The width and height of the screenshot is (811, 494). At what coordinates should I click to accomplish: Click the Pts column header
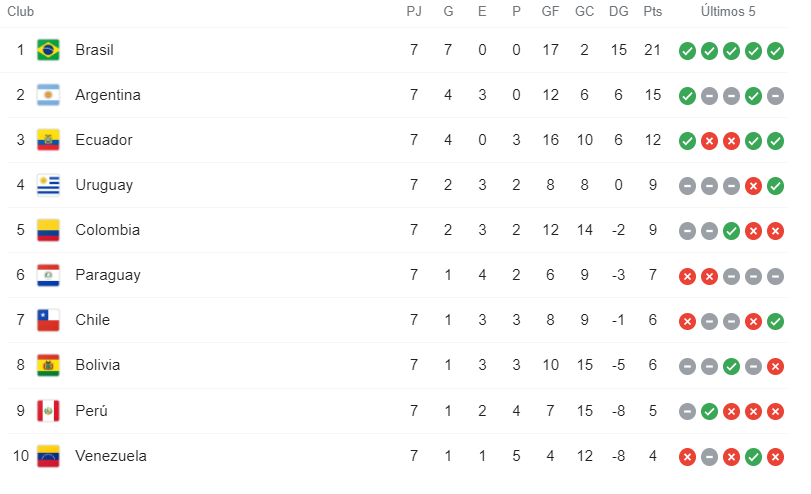click(653, 12)
